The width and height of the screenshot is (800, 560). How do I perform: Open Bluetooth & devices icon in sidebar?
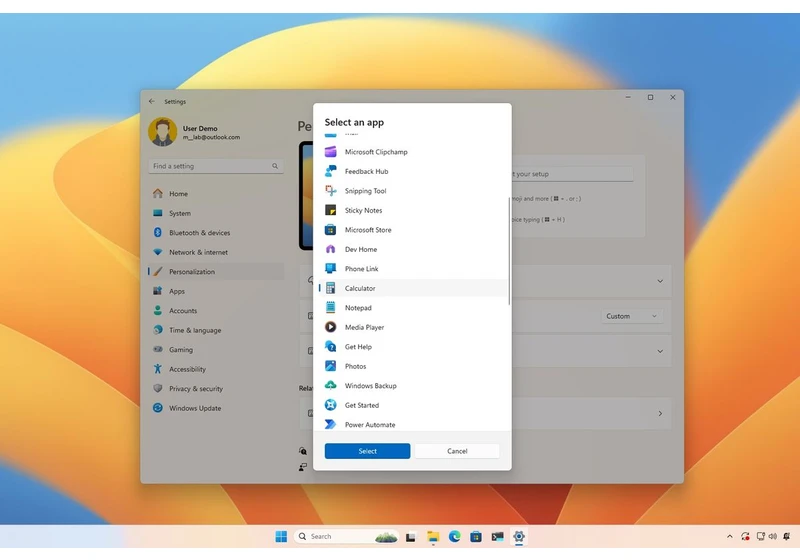tap(158, 233)
